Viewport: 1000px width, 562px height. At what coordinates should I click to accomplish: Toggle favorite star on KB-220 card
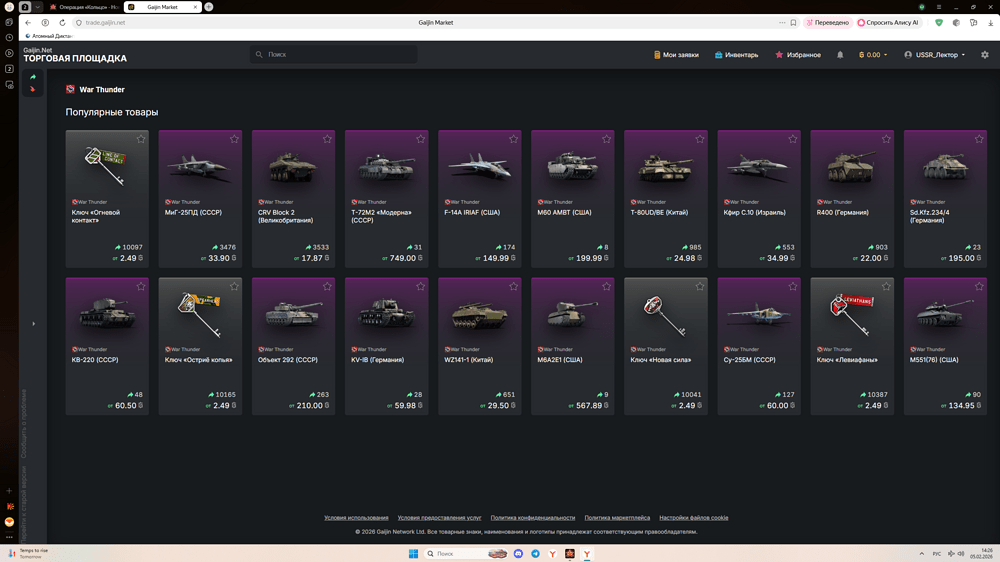(x=141, y=286)
